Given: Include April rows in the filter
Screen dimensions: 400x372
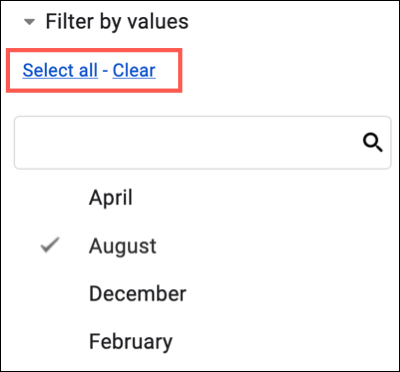Looking at the screenshot, I should point(111,198).
